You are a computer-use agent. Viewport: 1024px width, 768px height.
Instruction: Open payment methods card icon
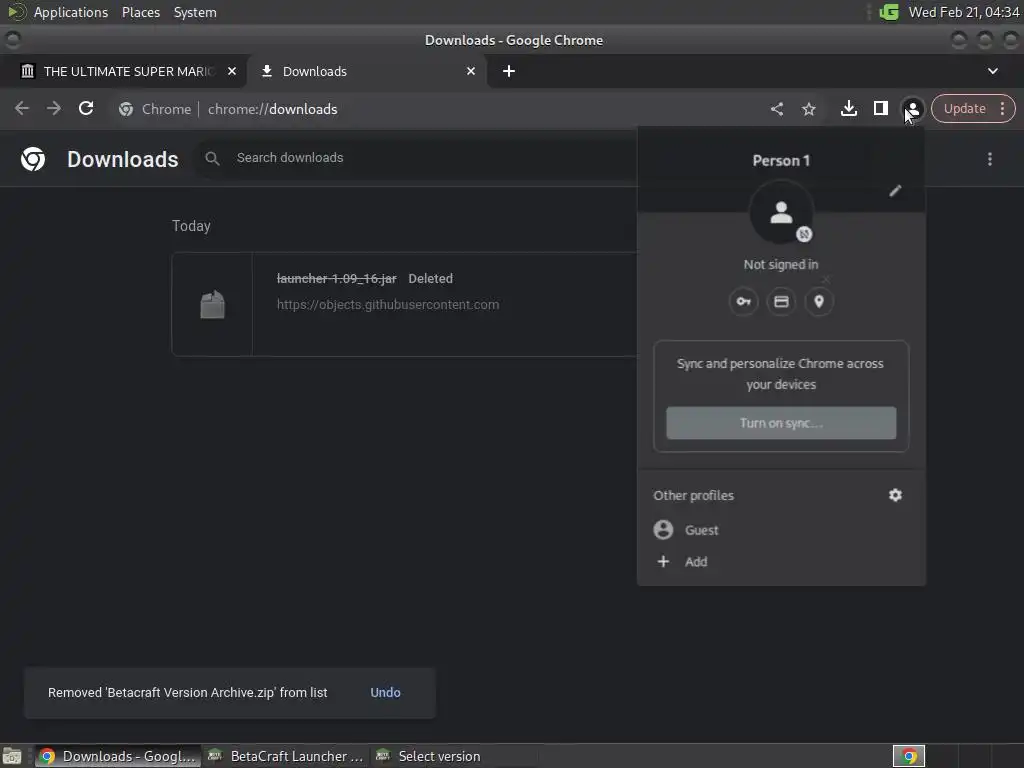[781, 302]
